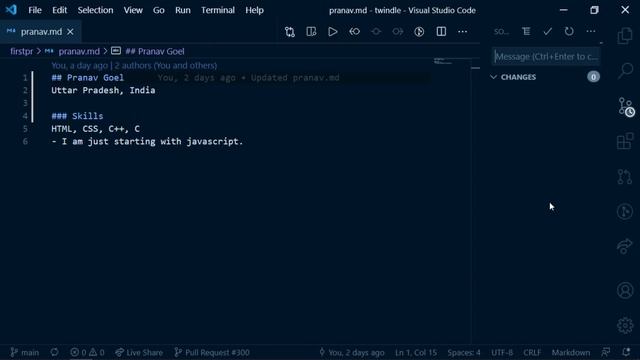Screen dimensions: 640x360
Task: Open the Go menu
Action: (158, 10)
